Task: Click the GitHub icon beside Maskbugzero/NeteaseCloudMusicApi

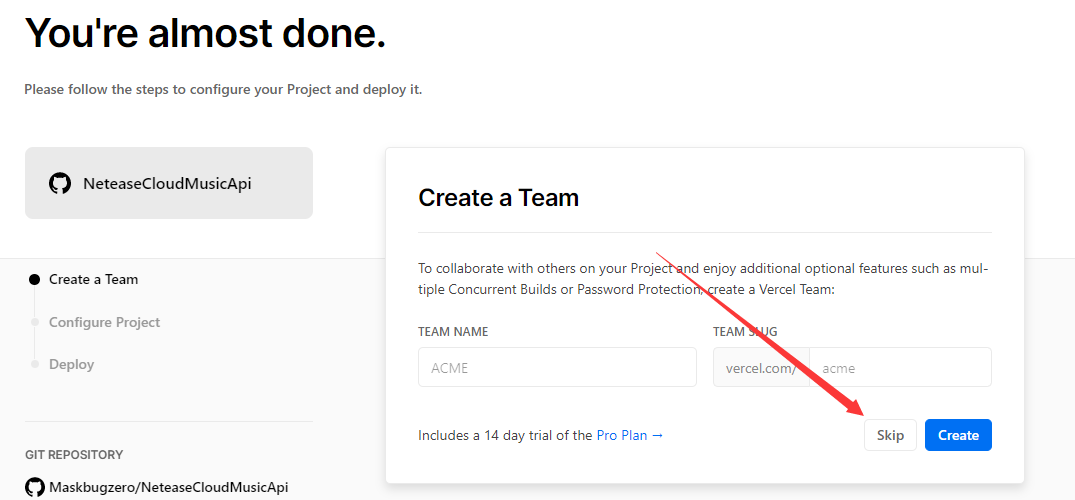Action: coord(35,487)
